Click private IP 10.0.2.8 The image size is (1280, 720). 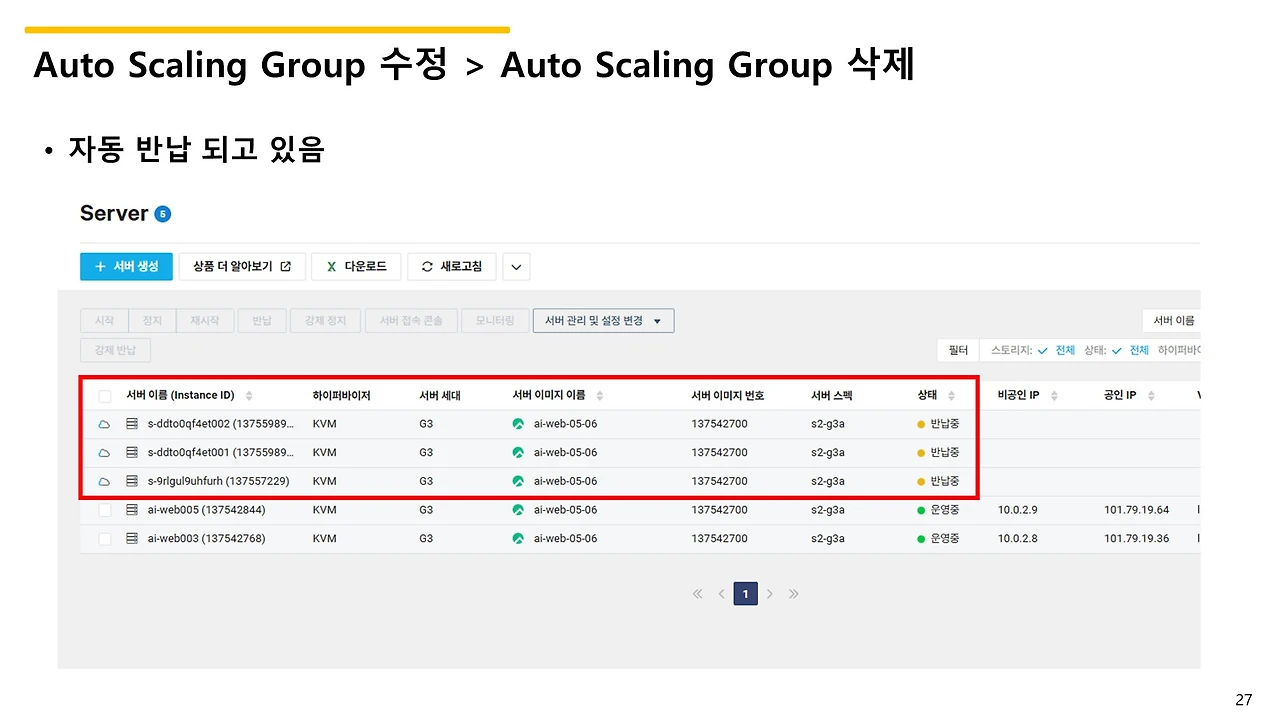tap(1018, 539)
